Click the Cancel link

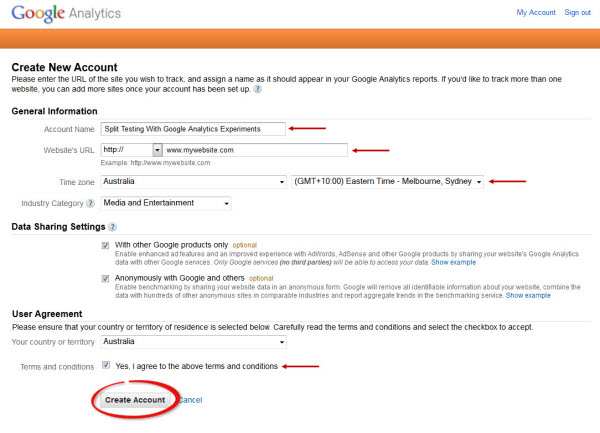191,400
